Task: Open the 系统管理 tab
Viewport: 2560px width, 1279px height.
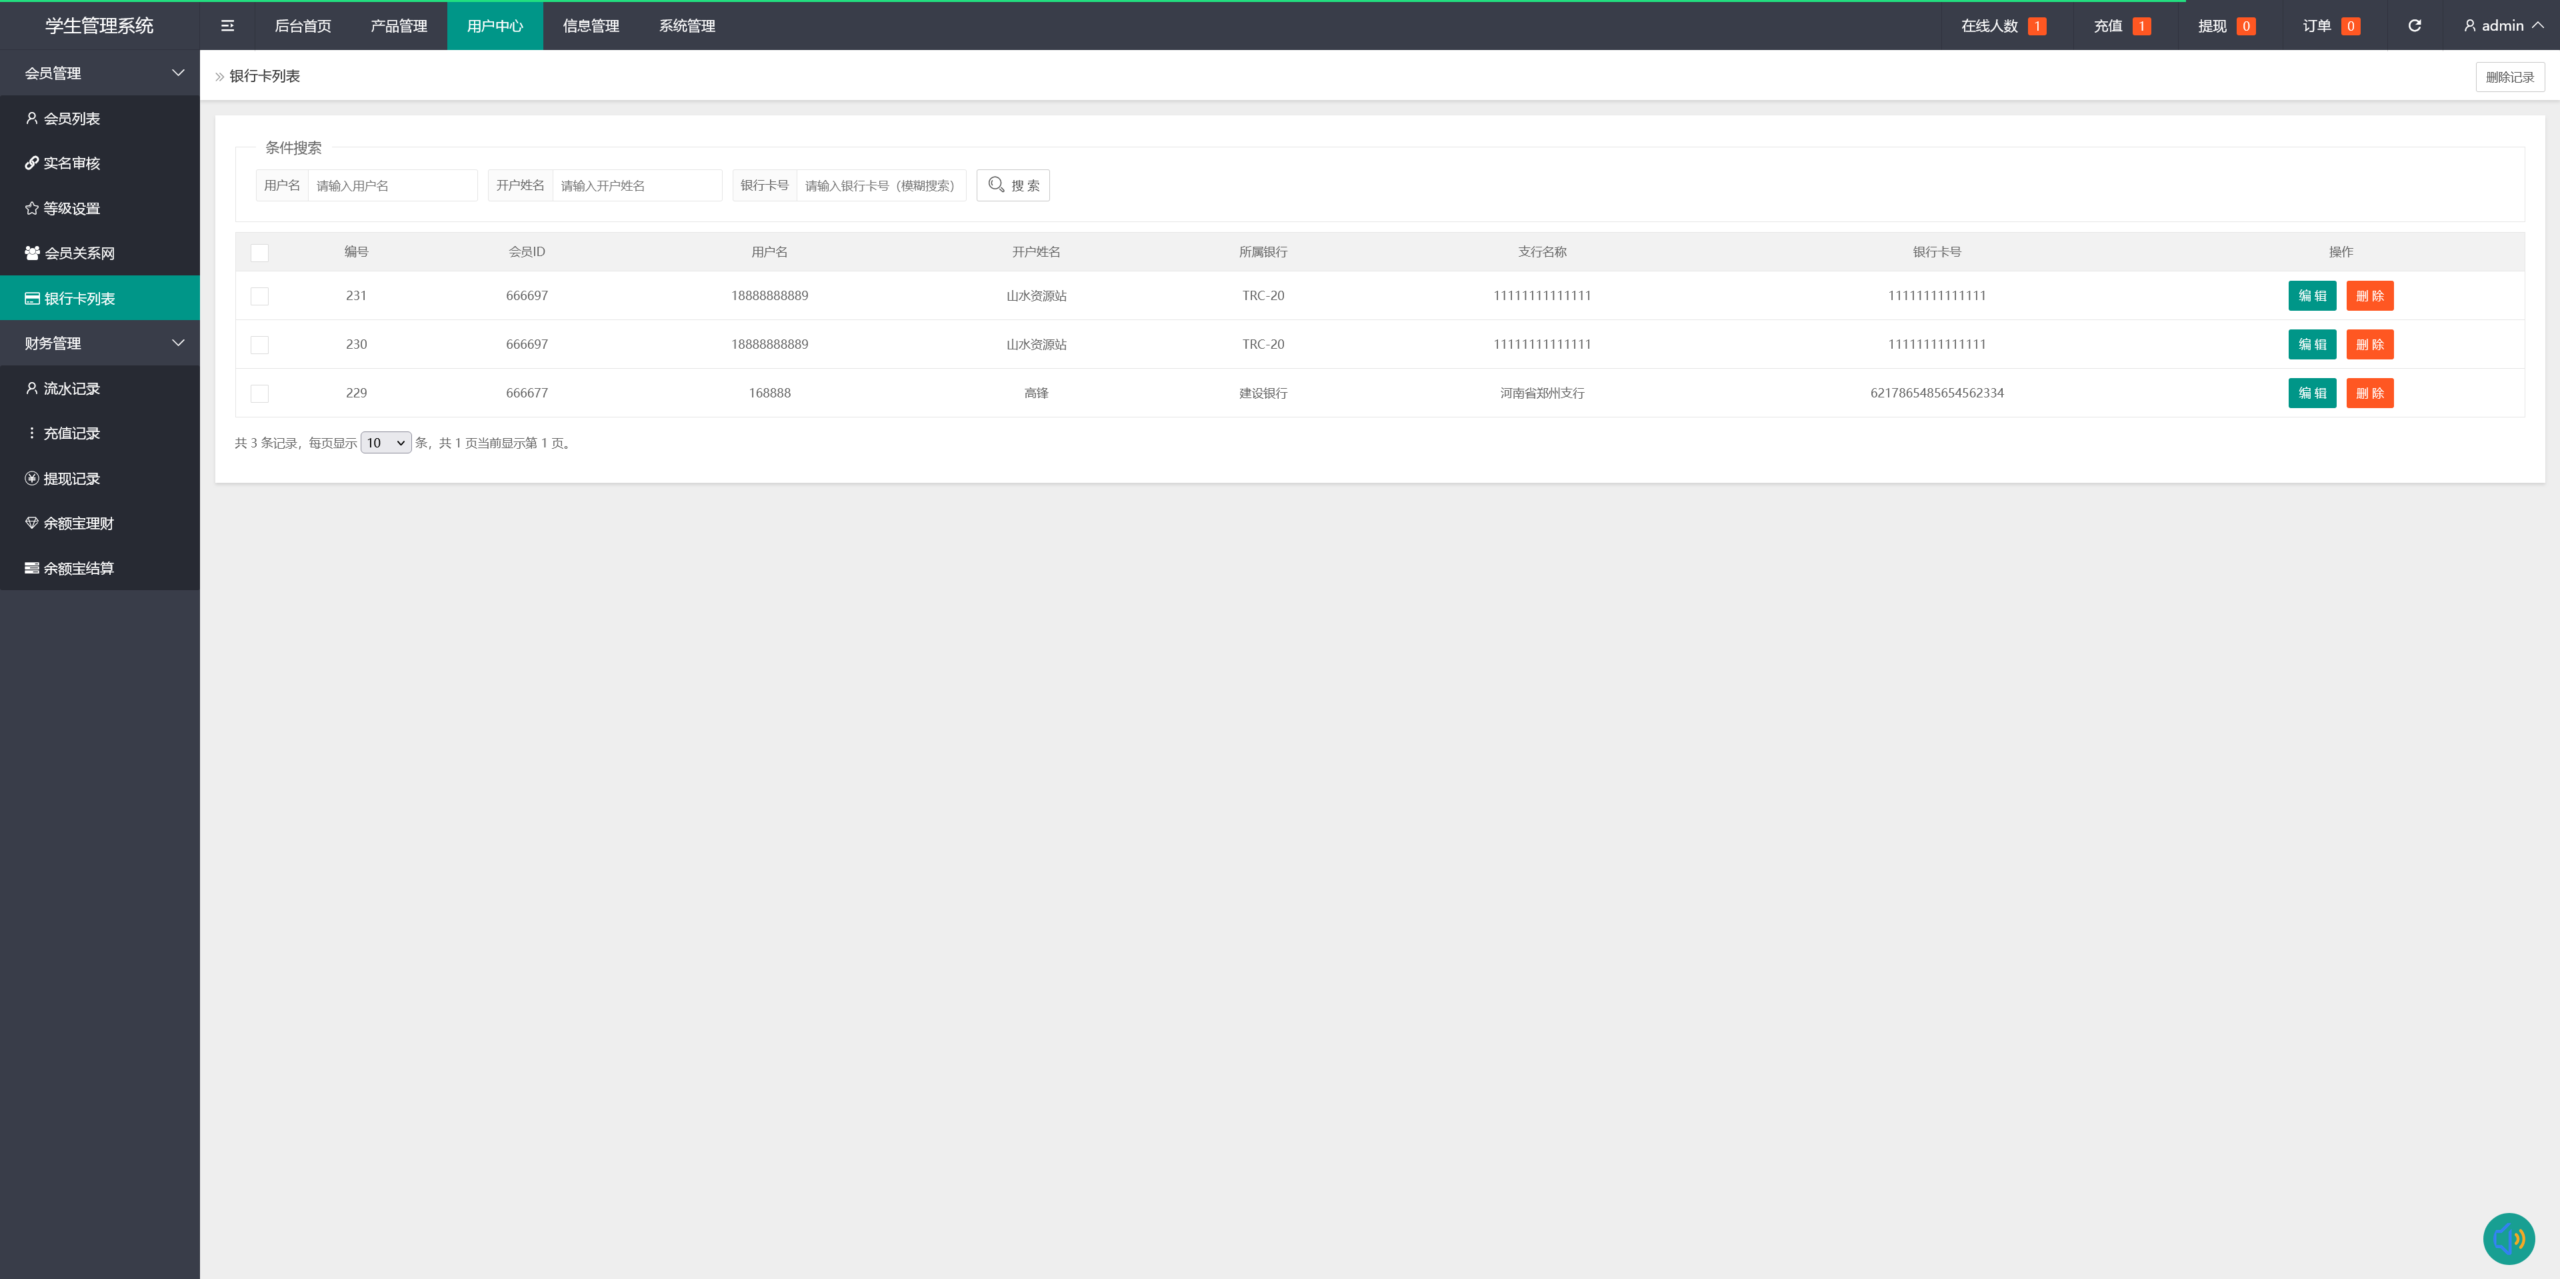Action: click(687, 26)
